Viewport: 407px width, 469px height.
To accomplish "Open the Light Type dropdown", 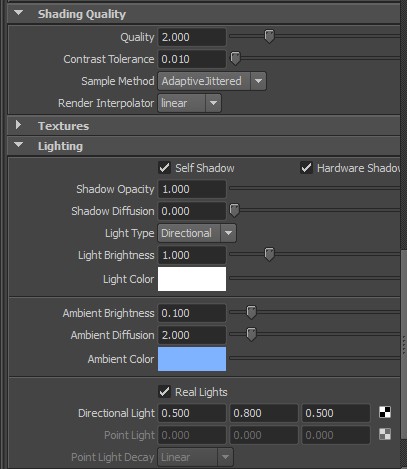I will [x=197, y=233].
